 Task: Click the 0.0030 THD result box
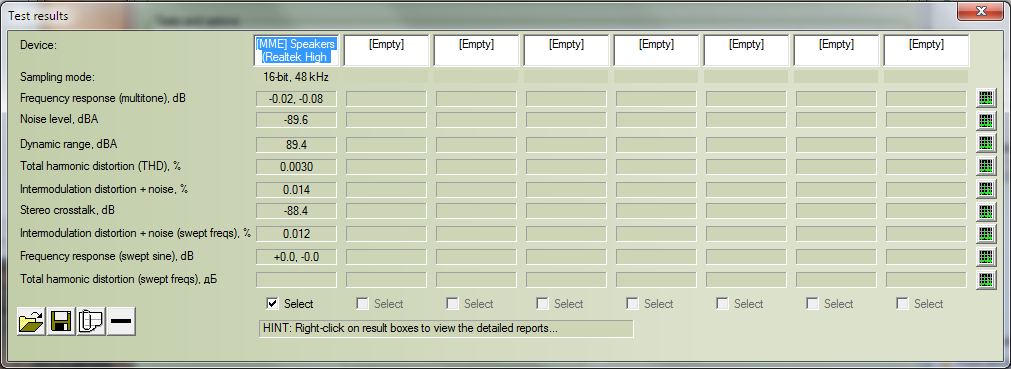pos(296,166)
